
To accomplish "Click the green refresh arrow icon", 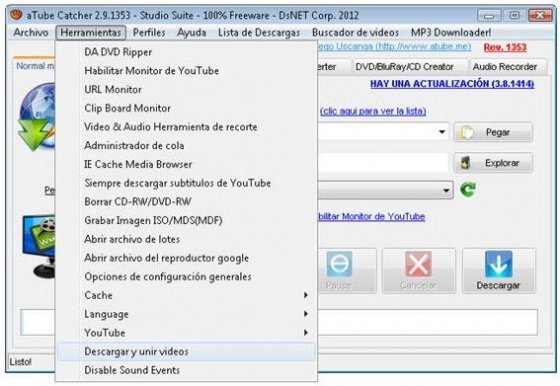I will coord(468,190).
